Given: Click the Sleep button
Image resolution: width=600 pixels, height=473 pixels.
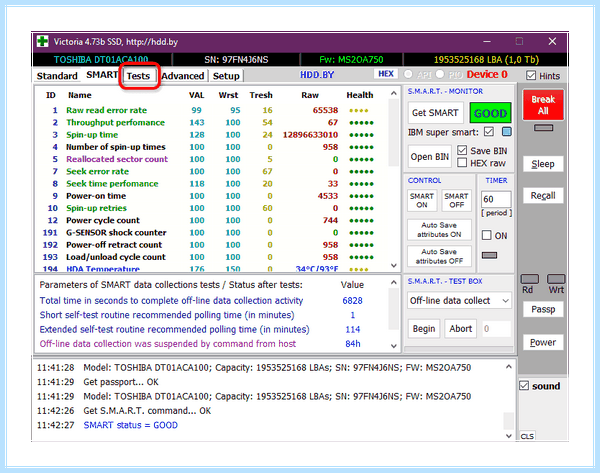Looking at the screenshot, I should tap(543, 164).
